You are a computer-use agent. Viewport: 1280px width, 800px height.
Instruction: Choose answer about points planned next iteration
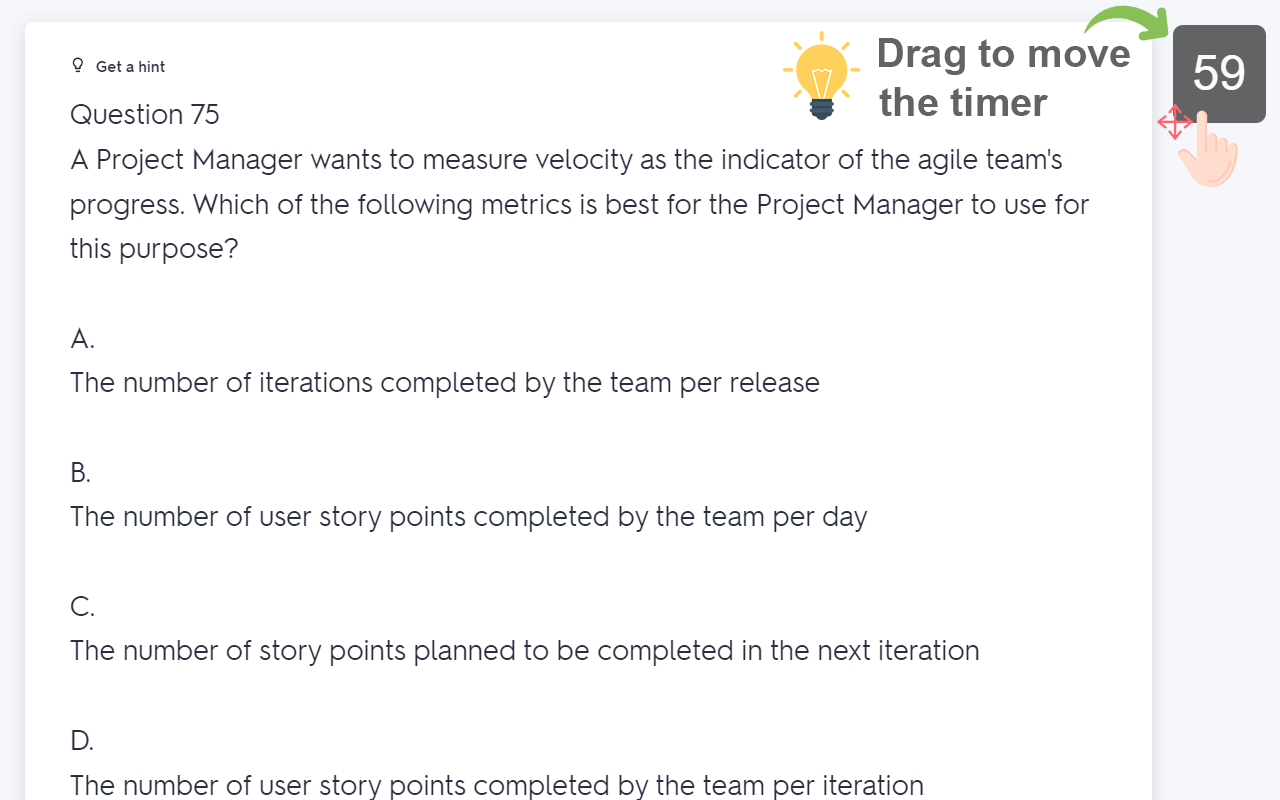click(x=524, y=651)
